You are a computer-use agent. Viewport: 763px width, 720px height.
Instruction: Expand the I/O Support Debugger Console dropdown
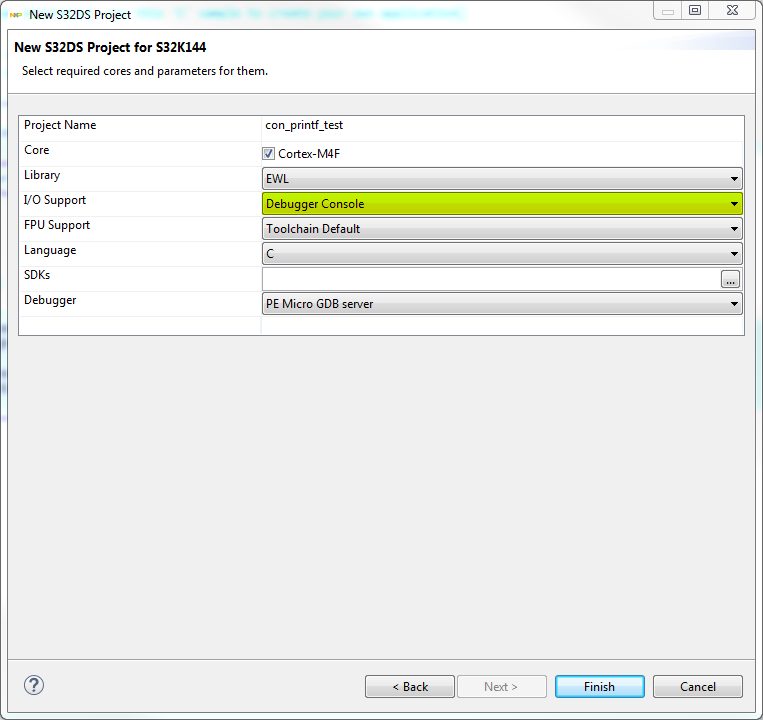tap(502, 204)
